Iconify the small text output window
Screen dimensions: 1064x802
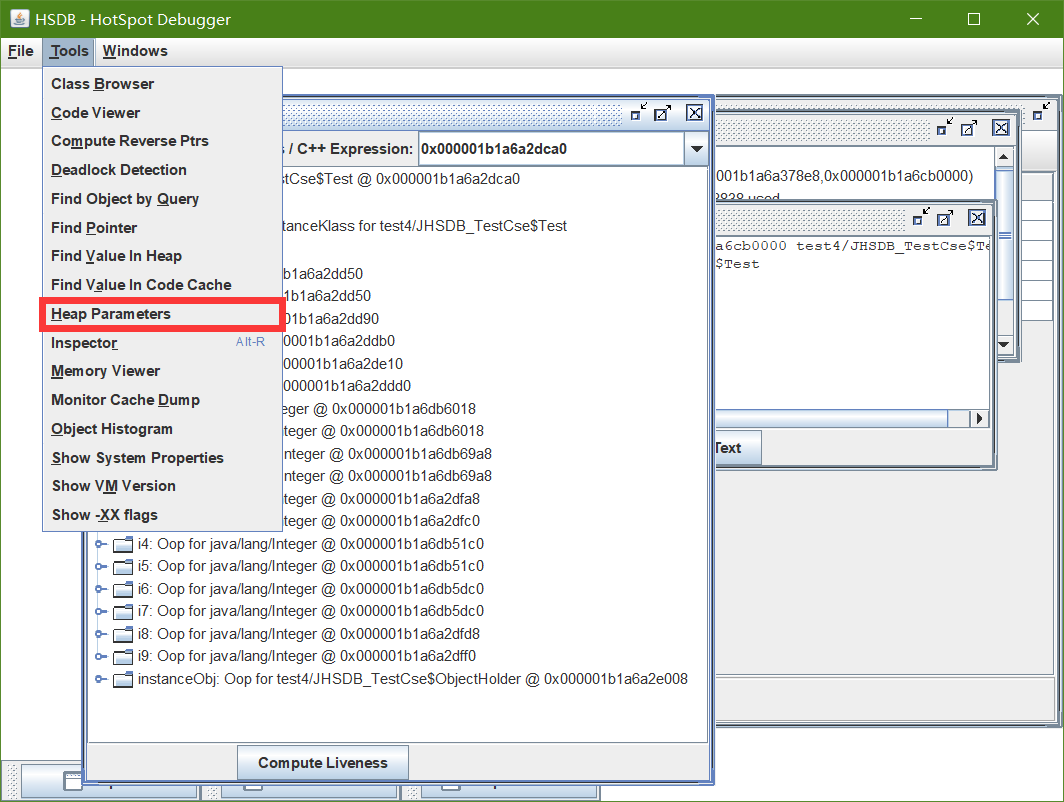(x=920, y=217)
